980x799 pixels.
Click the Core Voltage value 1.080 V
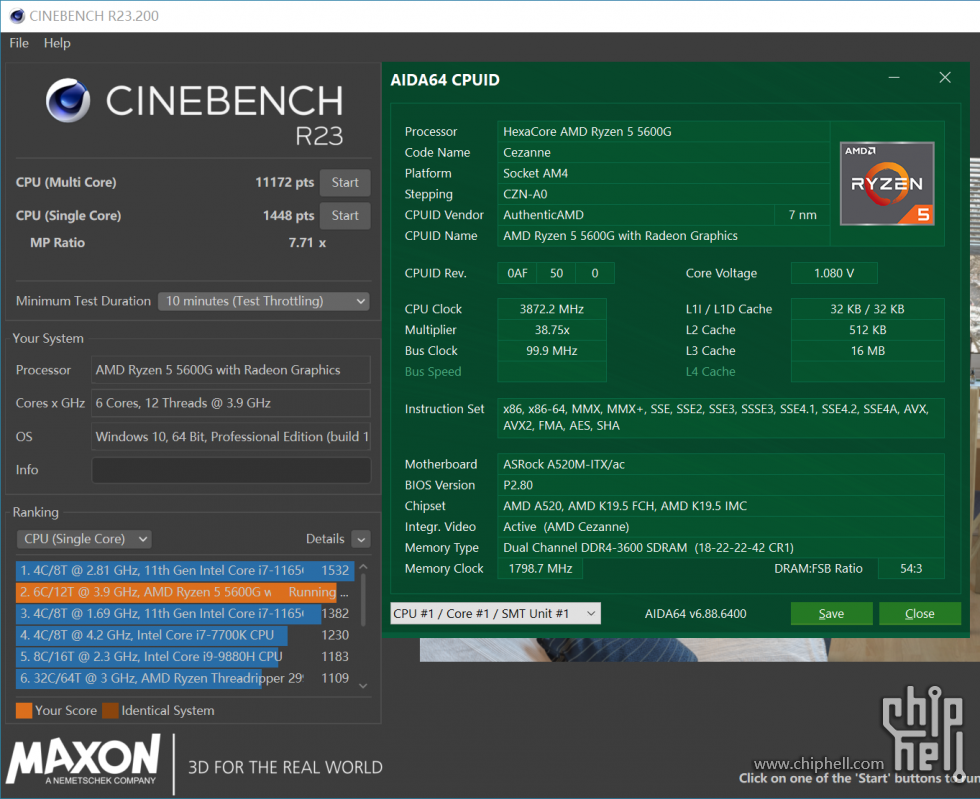tap(834, 273)
